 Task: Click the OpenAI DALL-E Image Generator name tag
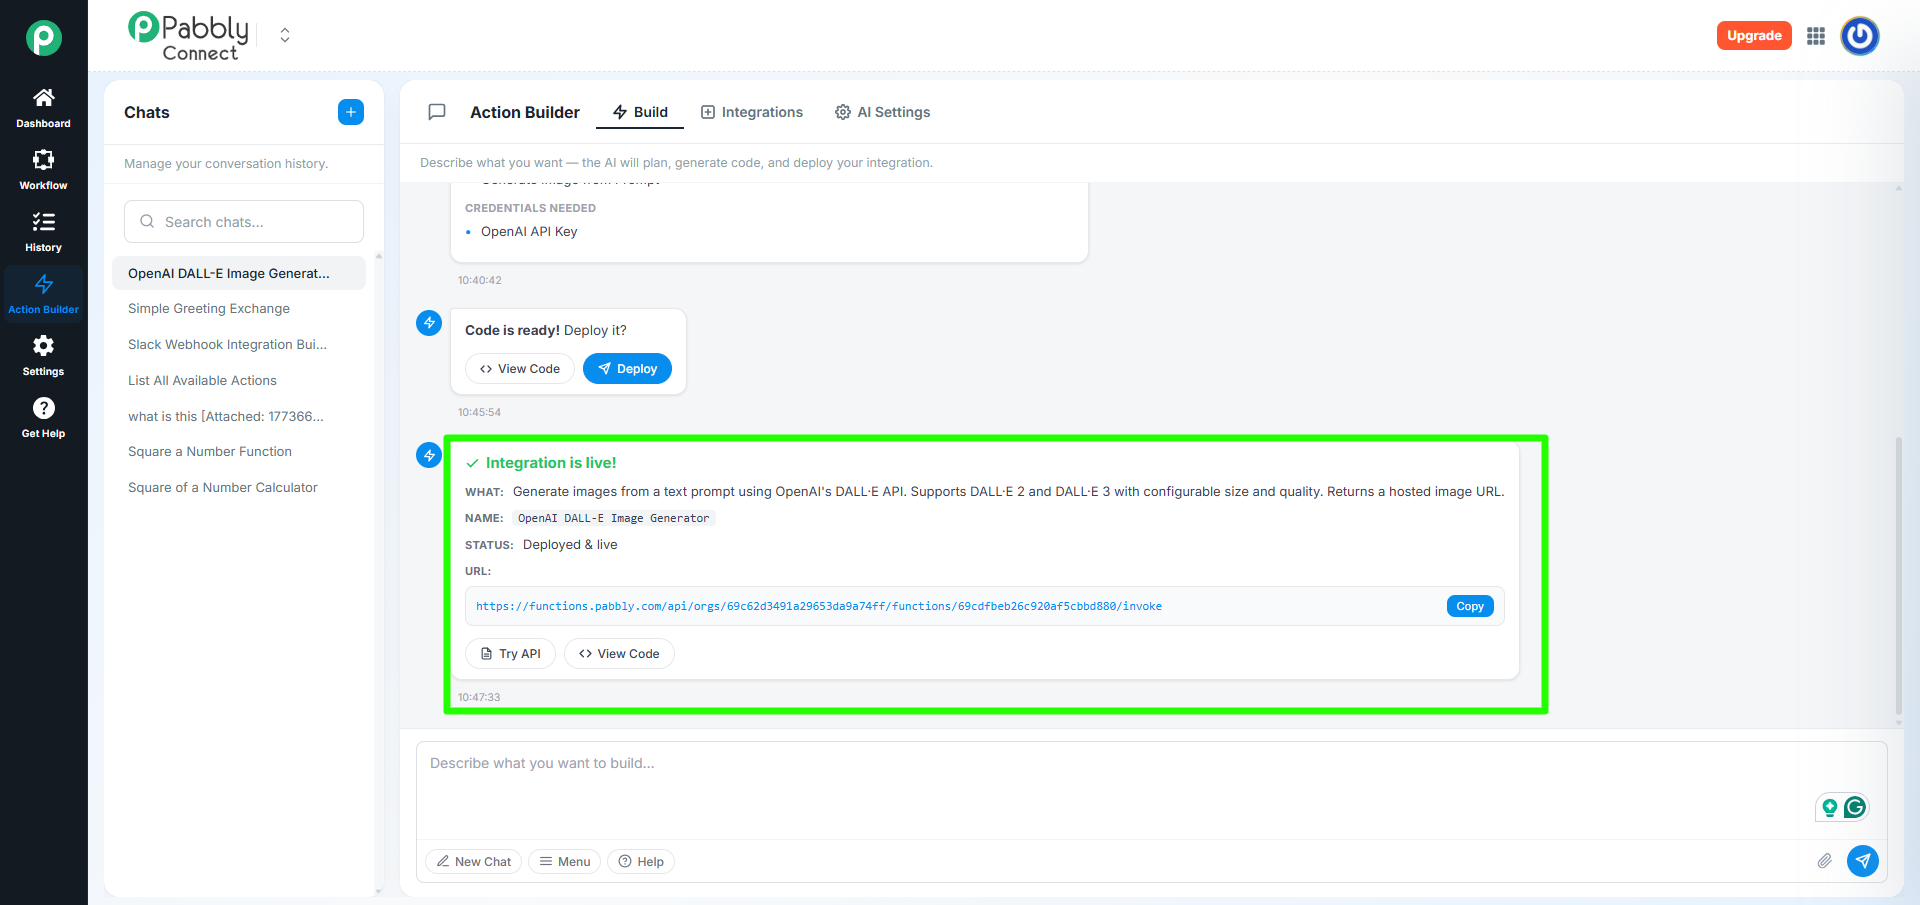pos(614,518)
